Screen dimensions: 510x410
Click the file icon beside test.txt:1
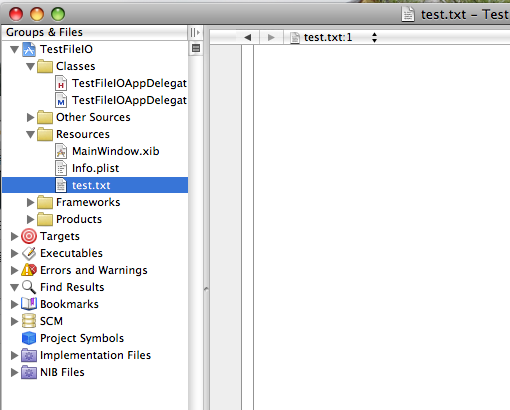coord(295,38)
